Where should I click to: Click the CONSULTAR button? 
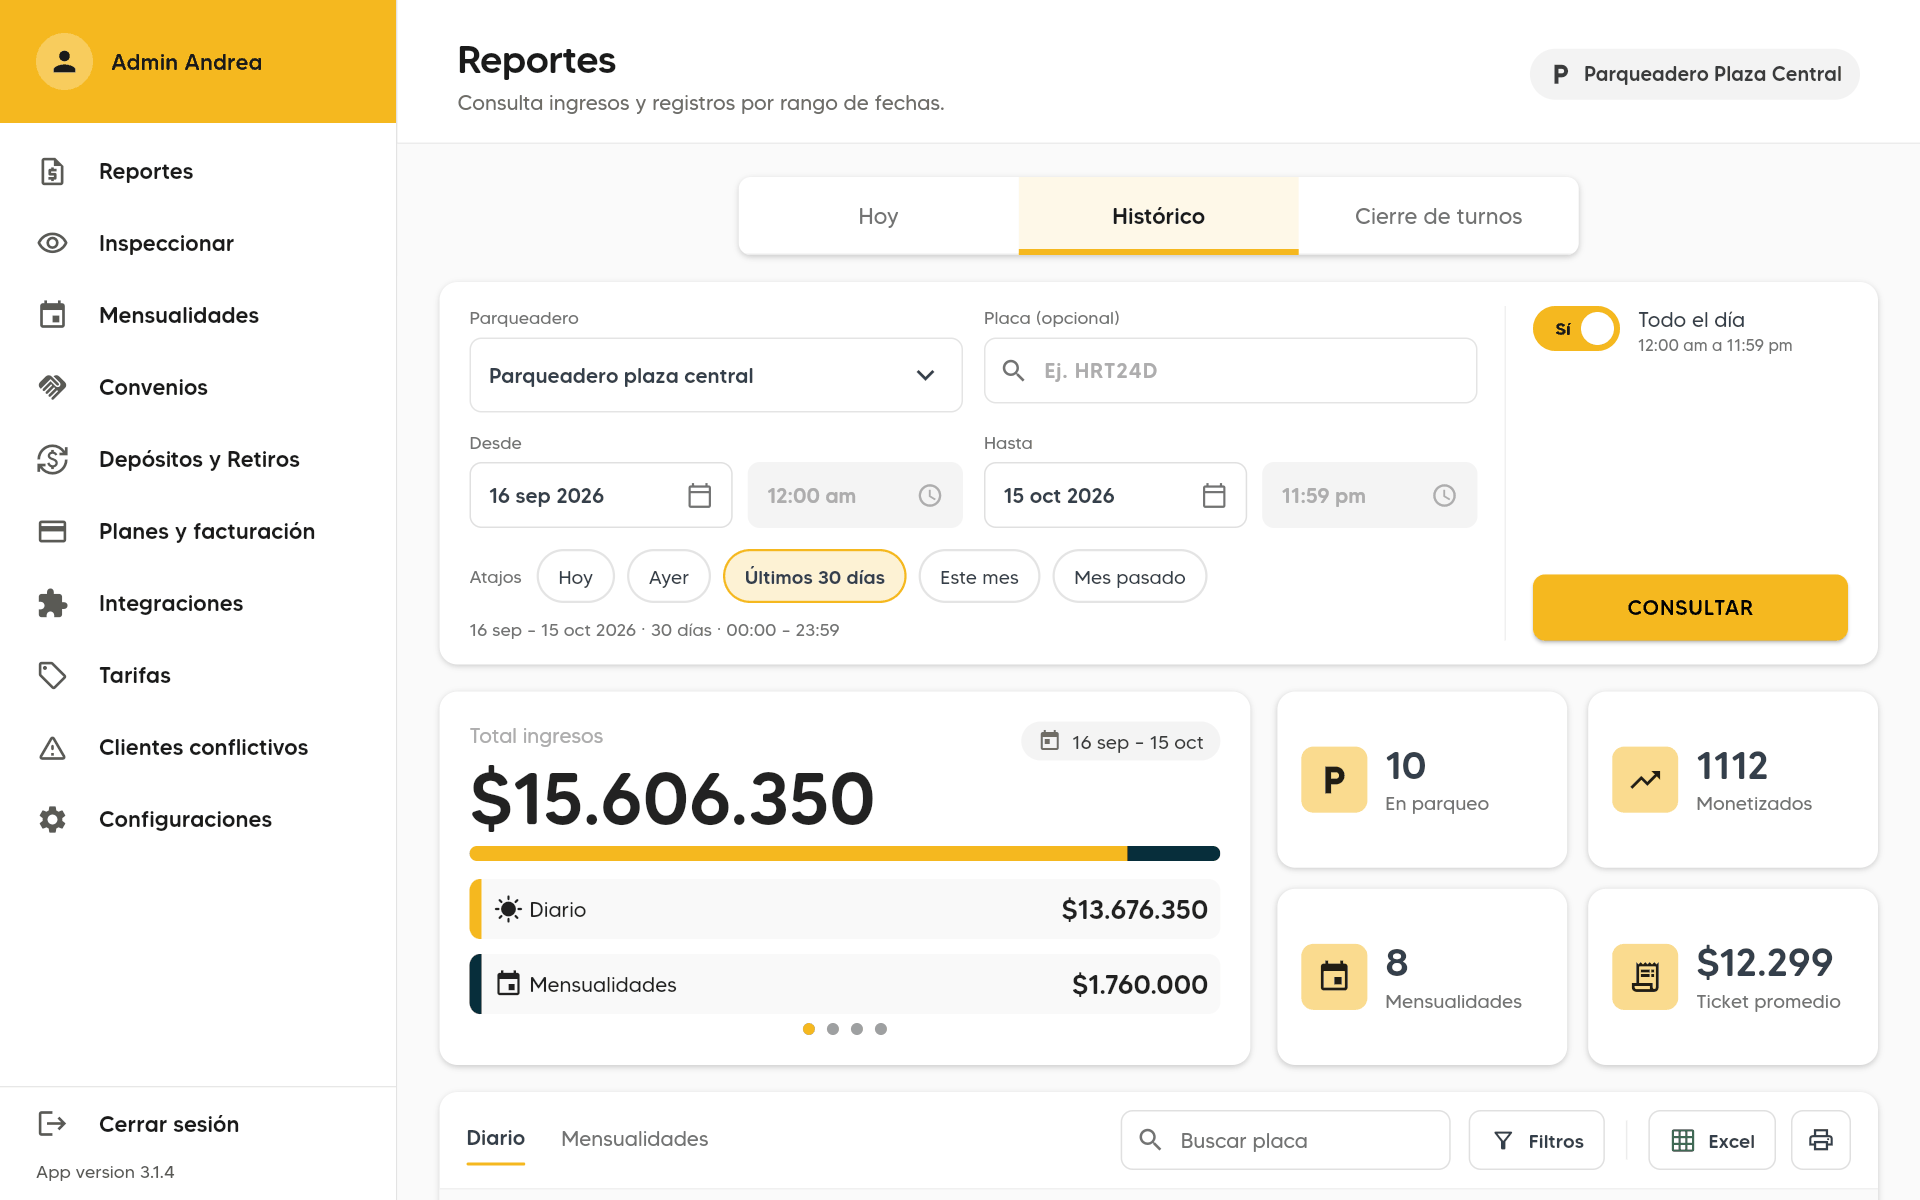(x=1690, y=607)
